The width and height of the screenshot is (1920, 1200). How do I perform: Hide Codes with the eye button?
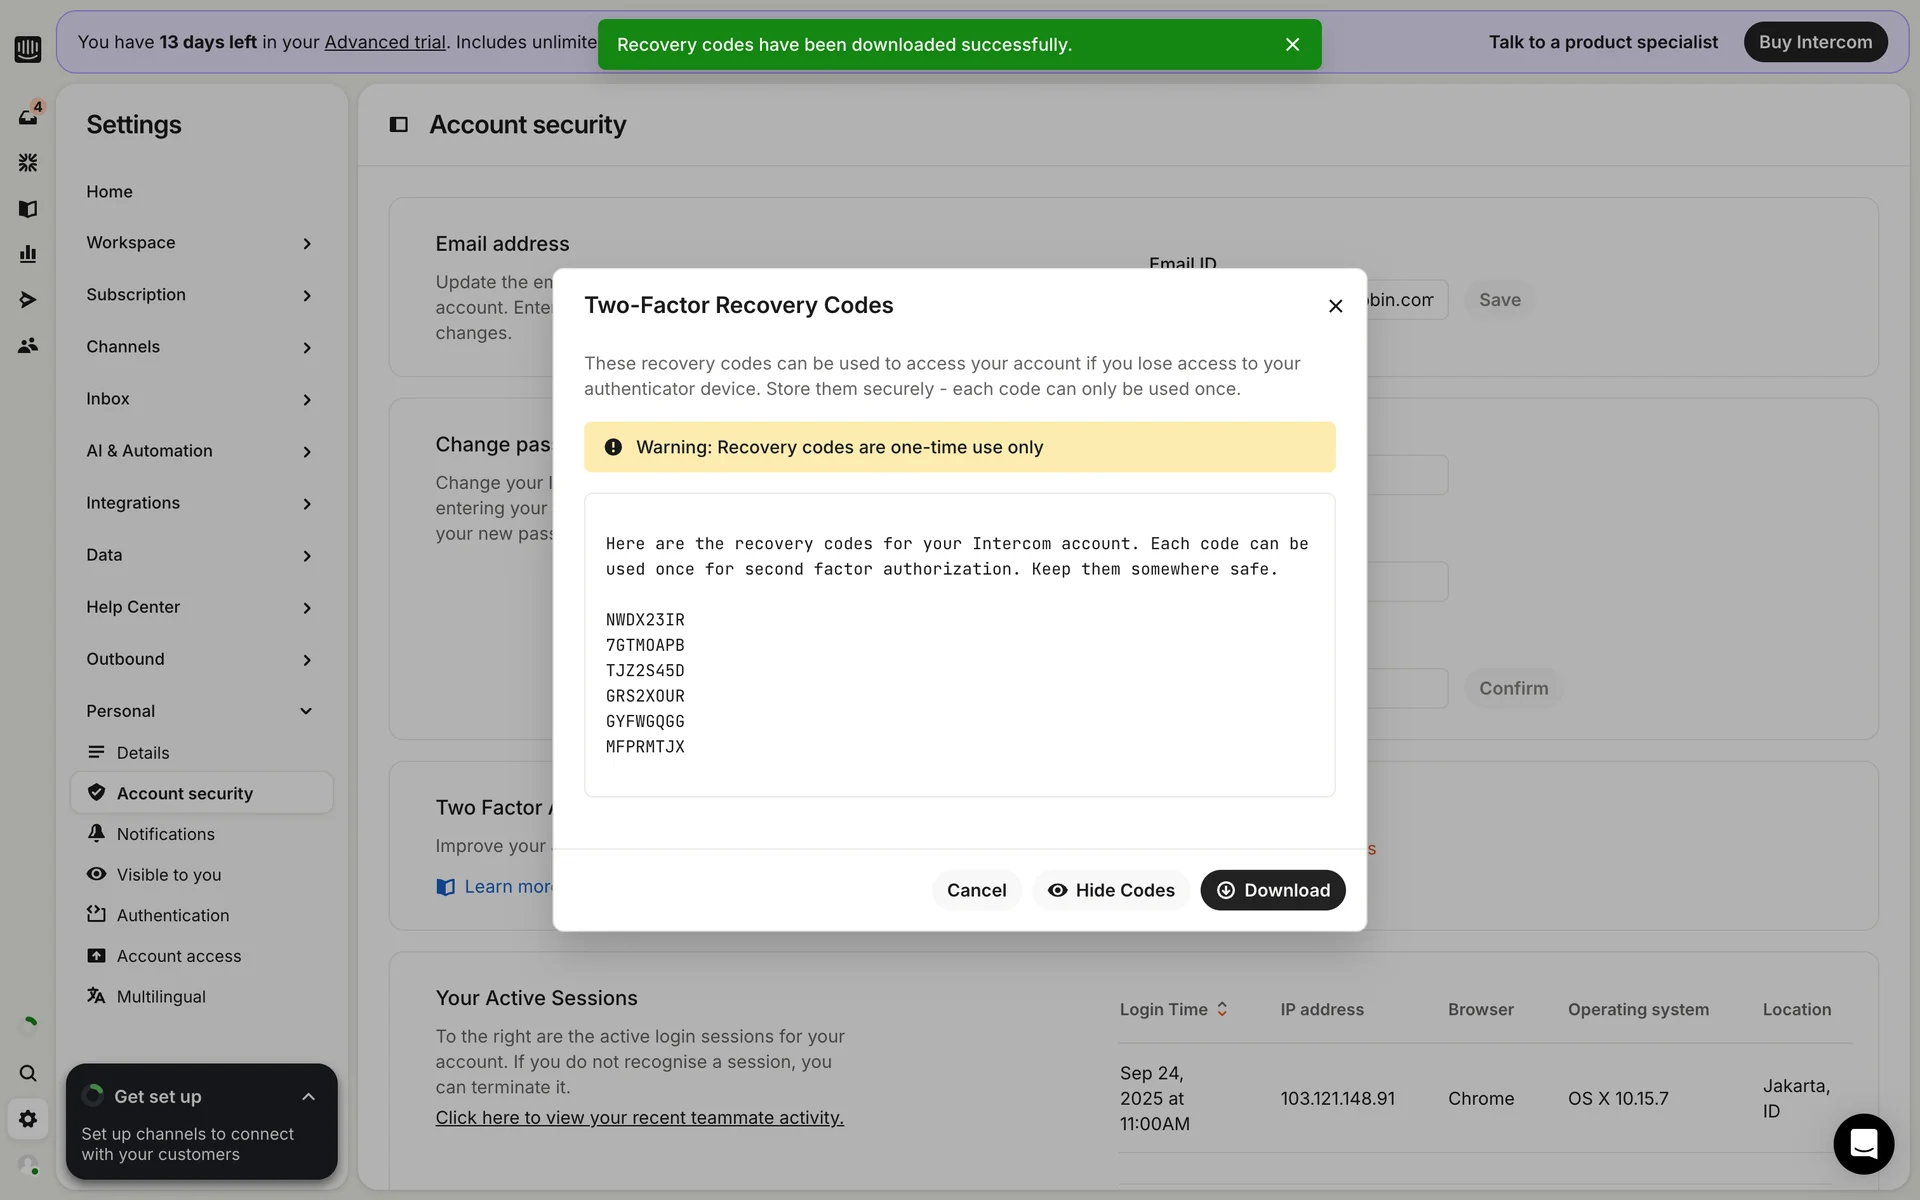1110,890
